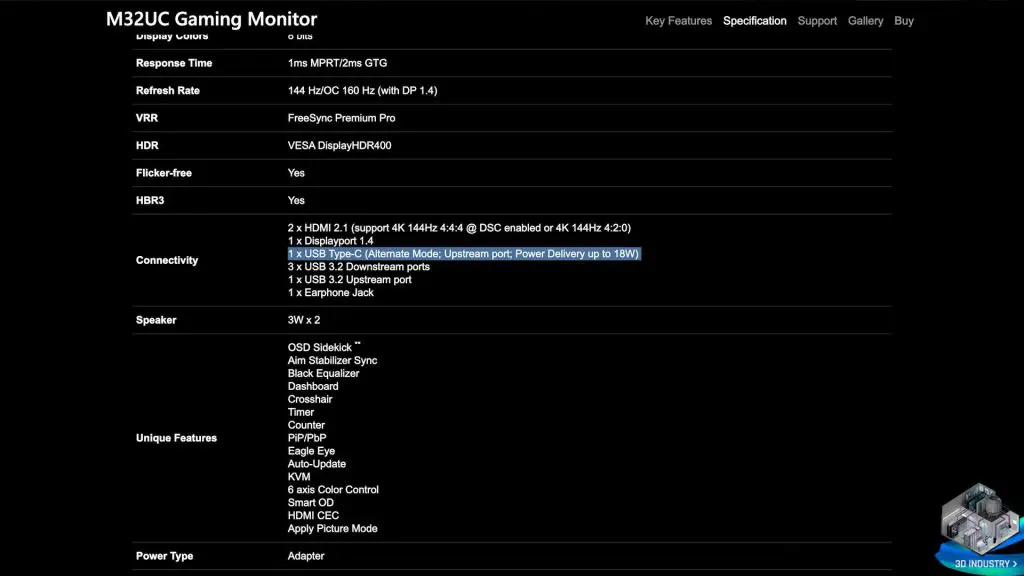Viewport: 1024px width, 576px height.
Task: Select the '2 x HDMI 2.1' line
Action: 459,228
